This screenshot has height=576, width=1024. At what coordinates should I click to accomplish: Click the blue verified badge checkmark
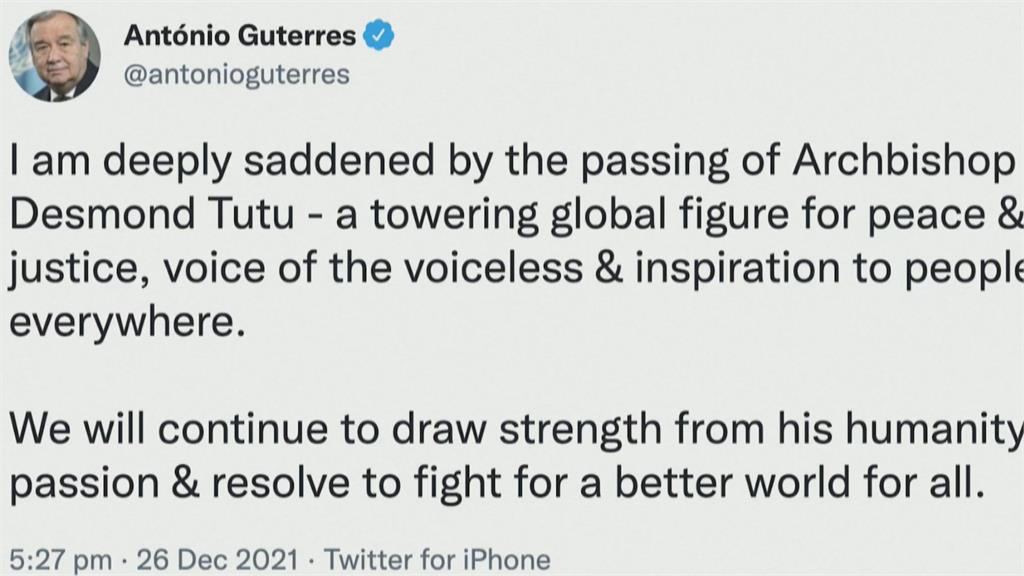(378, 35)
